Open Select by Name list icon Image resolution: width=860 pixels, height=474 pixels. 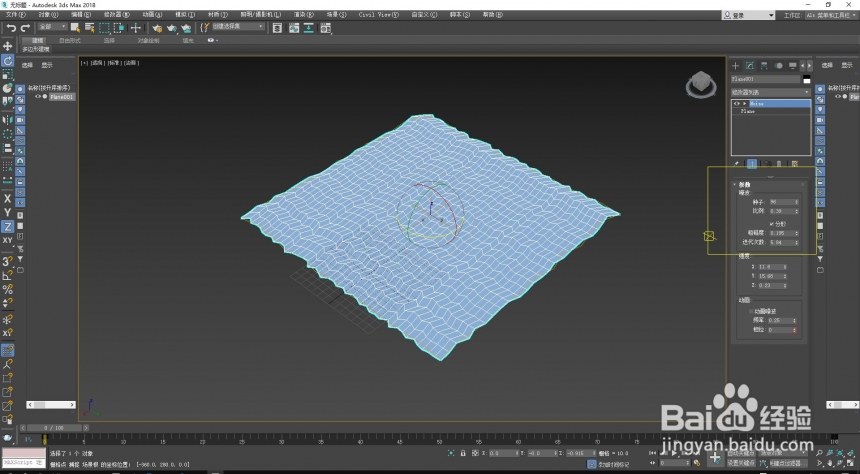point(89,28)
